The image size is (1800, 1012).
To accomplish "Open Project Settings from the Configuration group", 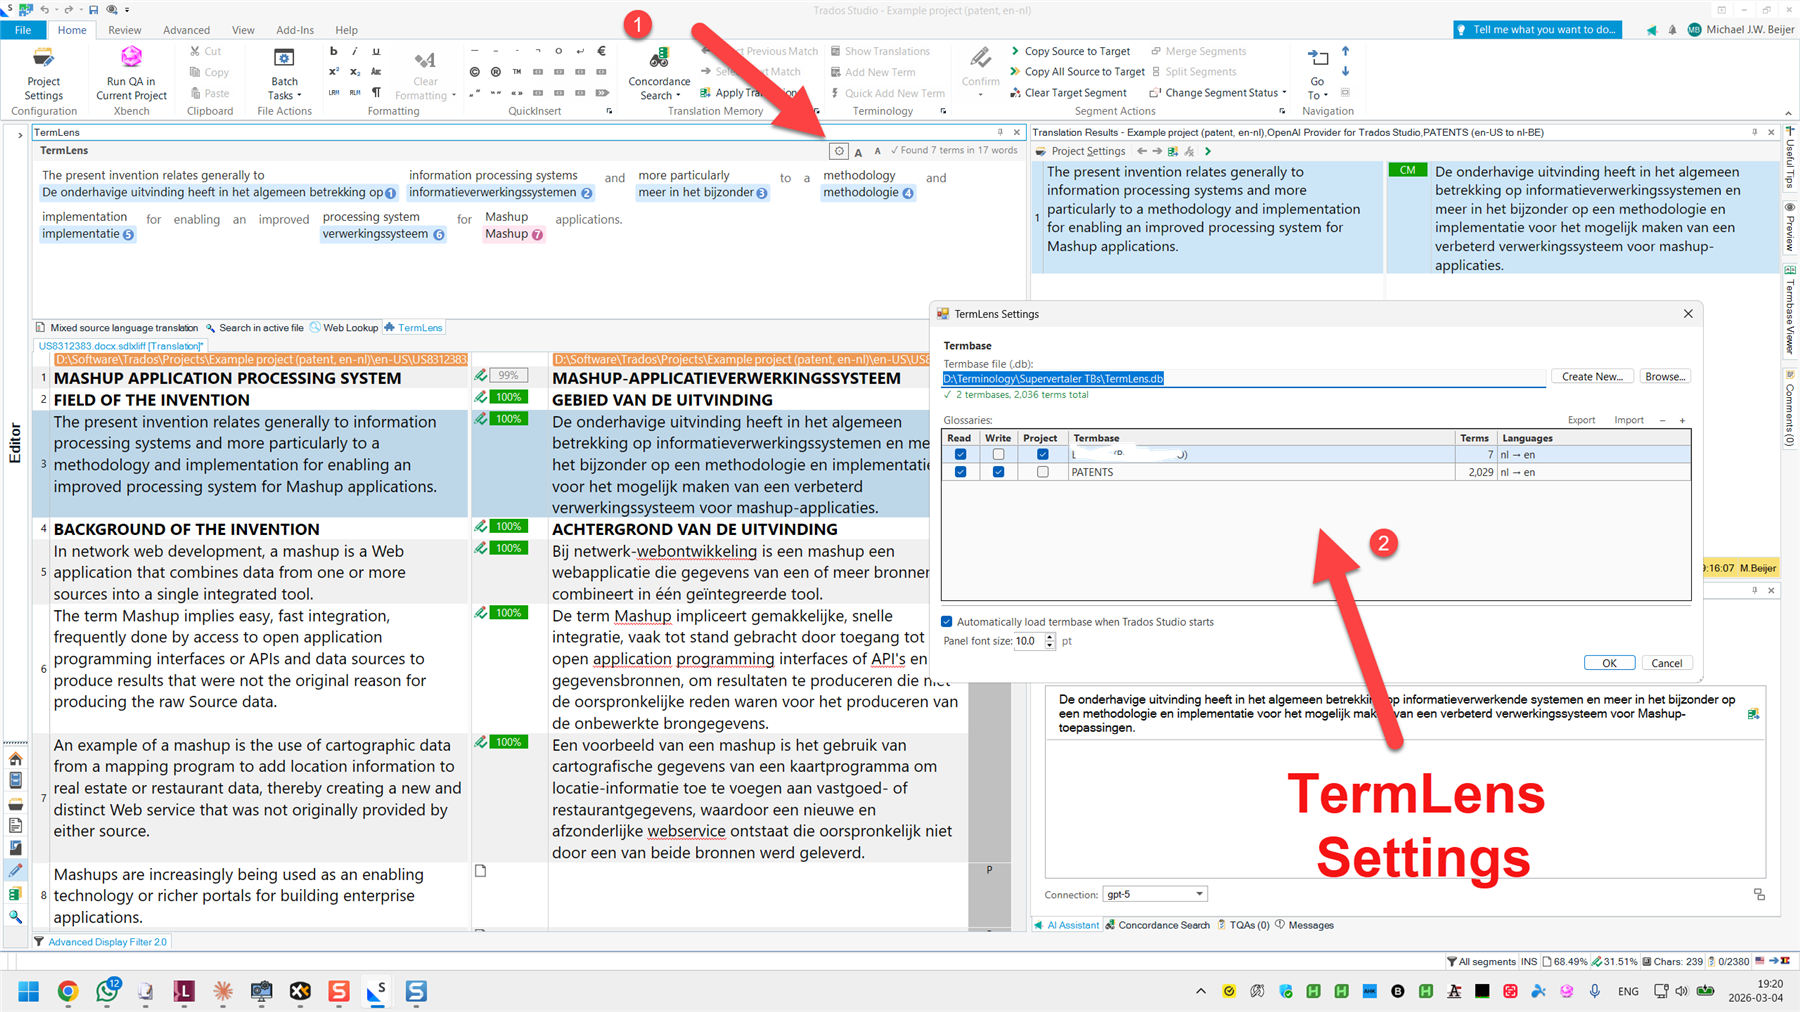I will click(43, 72).
